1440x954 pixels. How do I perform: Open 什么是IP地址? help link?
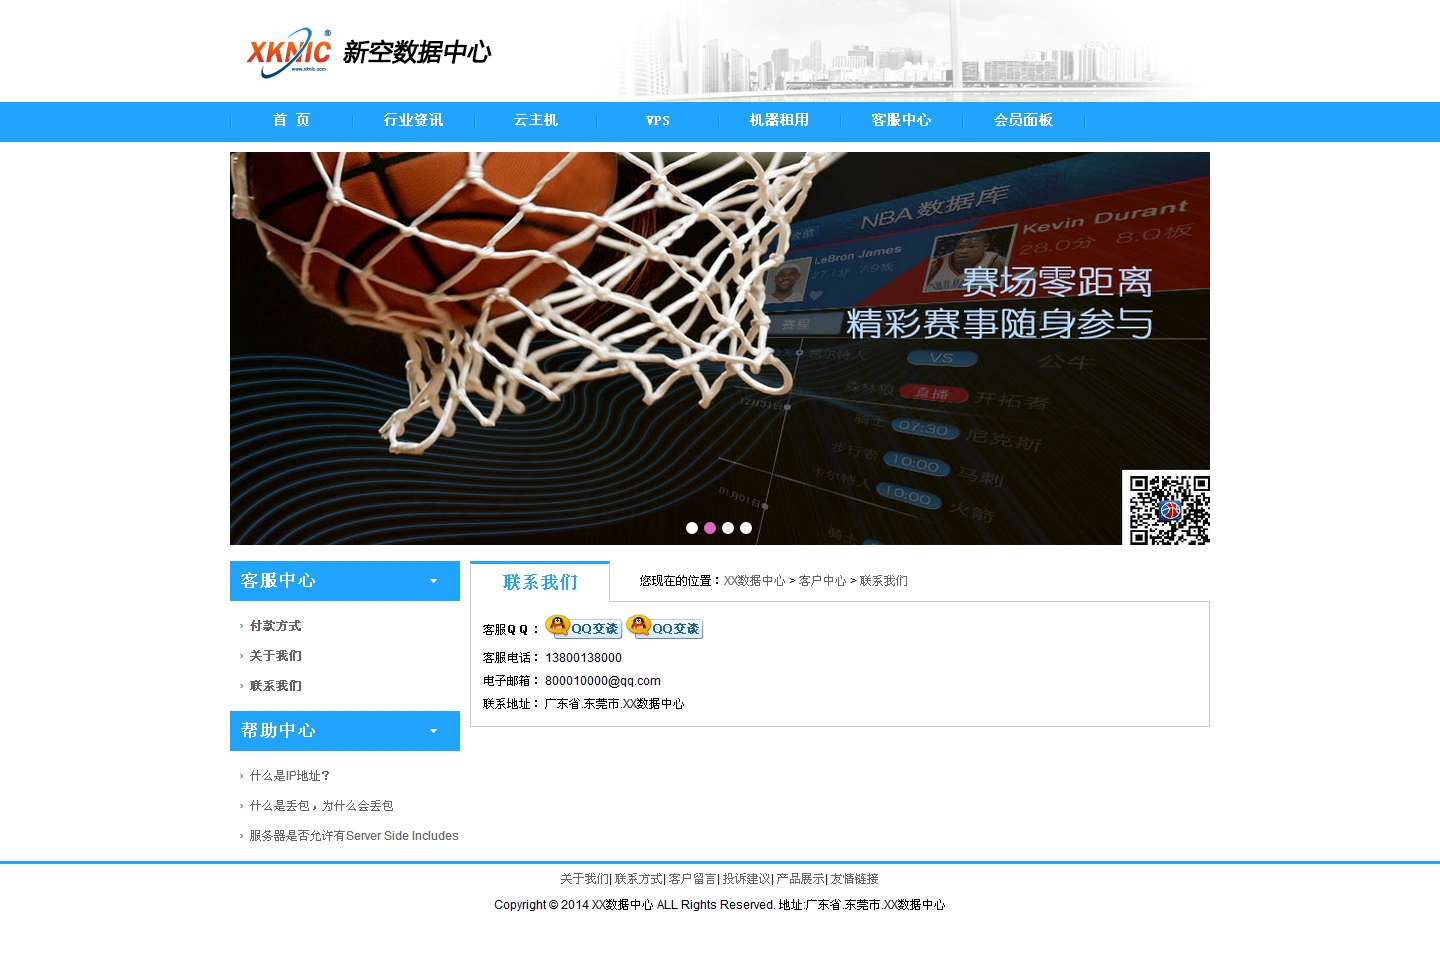[289, 776]
